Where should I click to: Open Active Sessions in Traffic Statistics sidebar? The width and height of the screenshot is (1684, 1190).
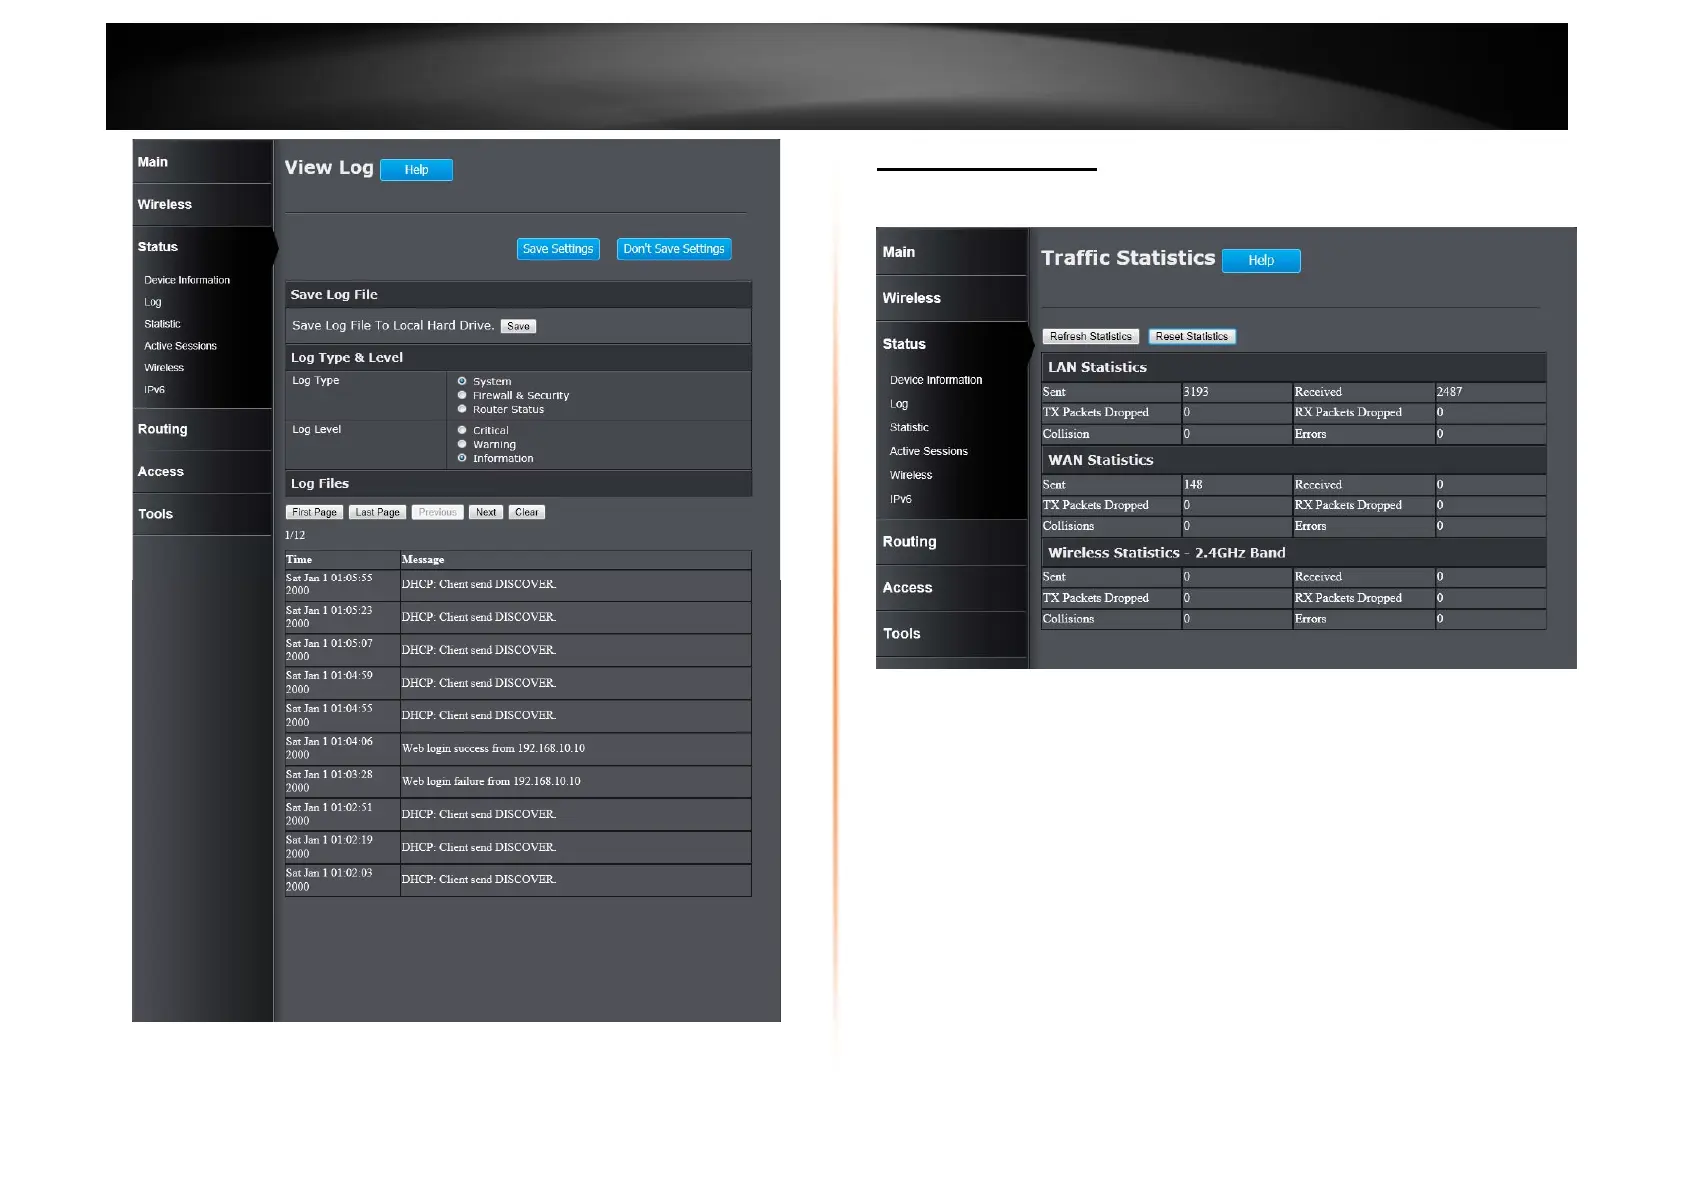929,452
